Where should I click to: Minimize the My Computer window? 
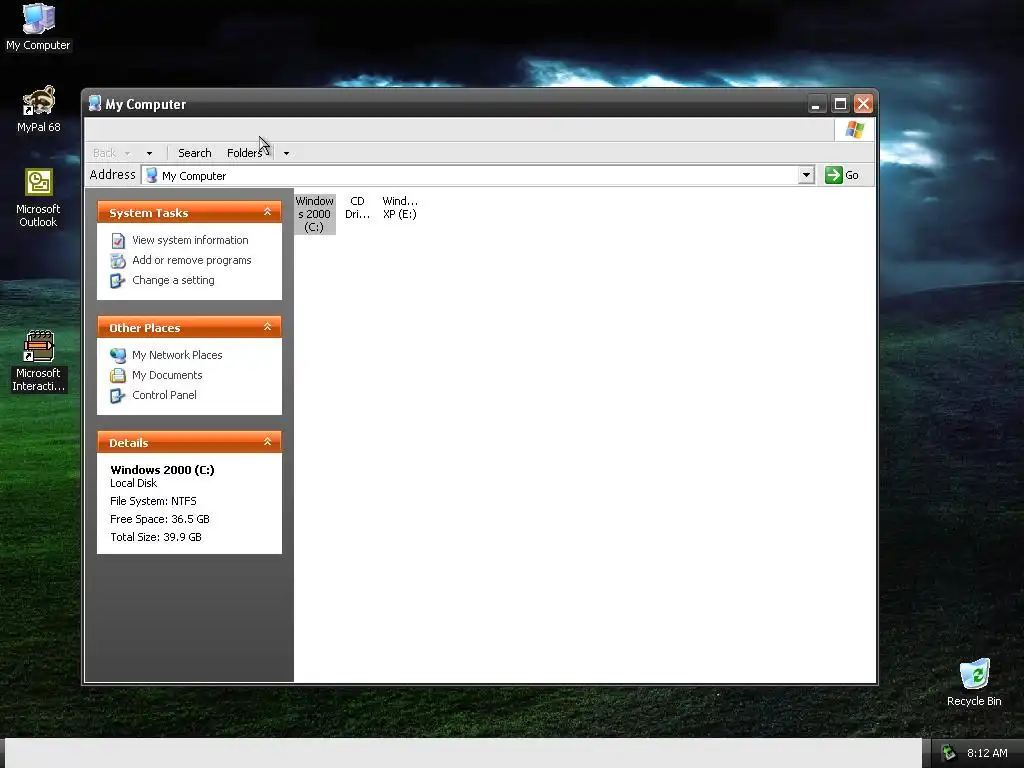pos(816,104)
